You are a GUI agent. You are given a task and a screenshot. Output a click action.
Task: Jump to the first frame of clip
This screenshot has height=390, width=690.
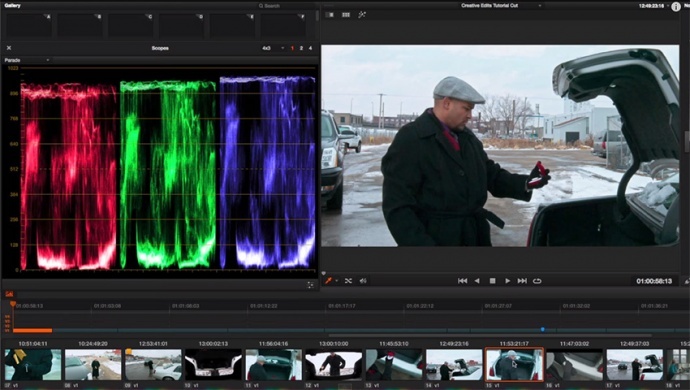462,281
